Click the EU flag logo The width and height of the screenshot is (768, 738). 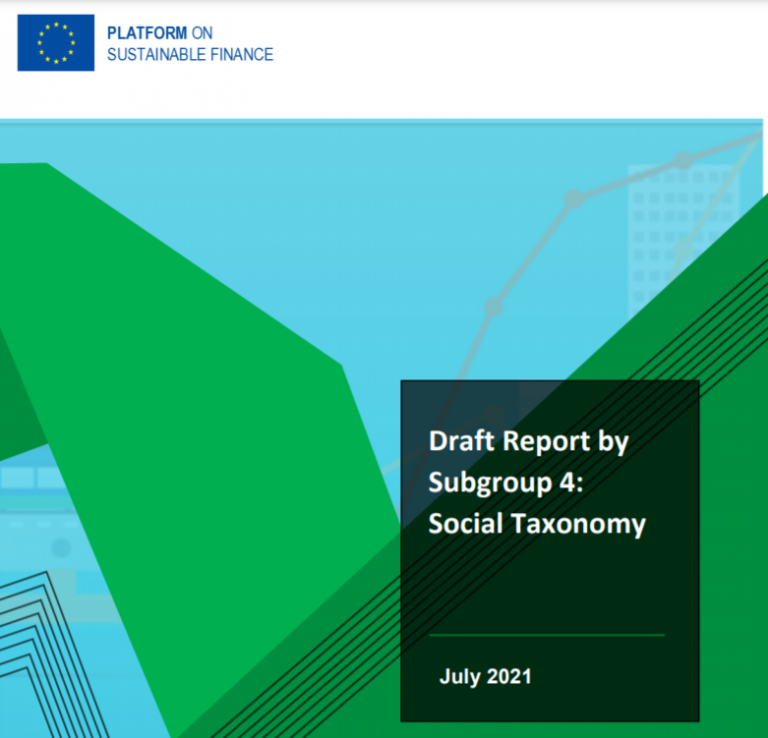pyautogui.click(x=56, y=43)
